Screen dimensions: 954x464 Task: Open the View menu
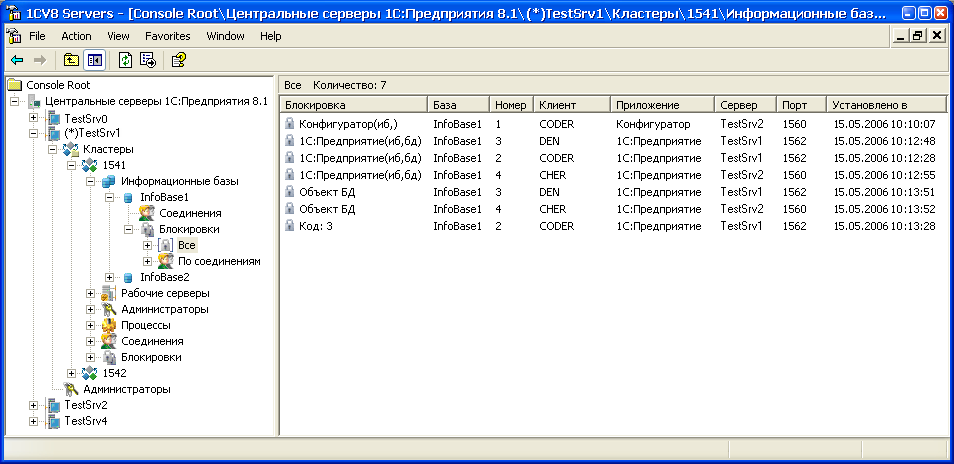[x=119, y=36]
